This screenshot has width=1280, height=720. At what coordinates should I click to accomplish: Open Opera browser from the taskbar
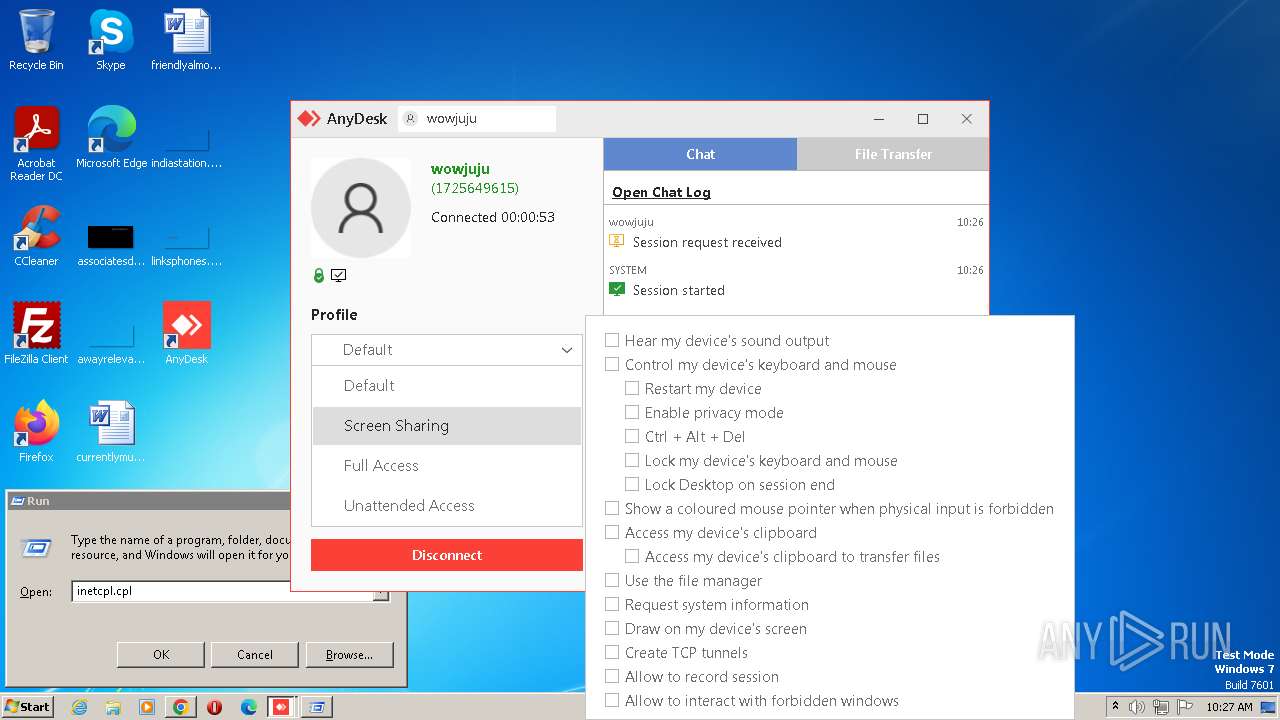[214, 707]
